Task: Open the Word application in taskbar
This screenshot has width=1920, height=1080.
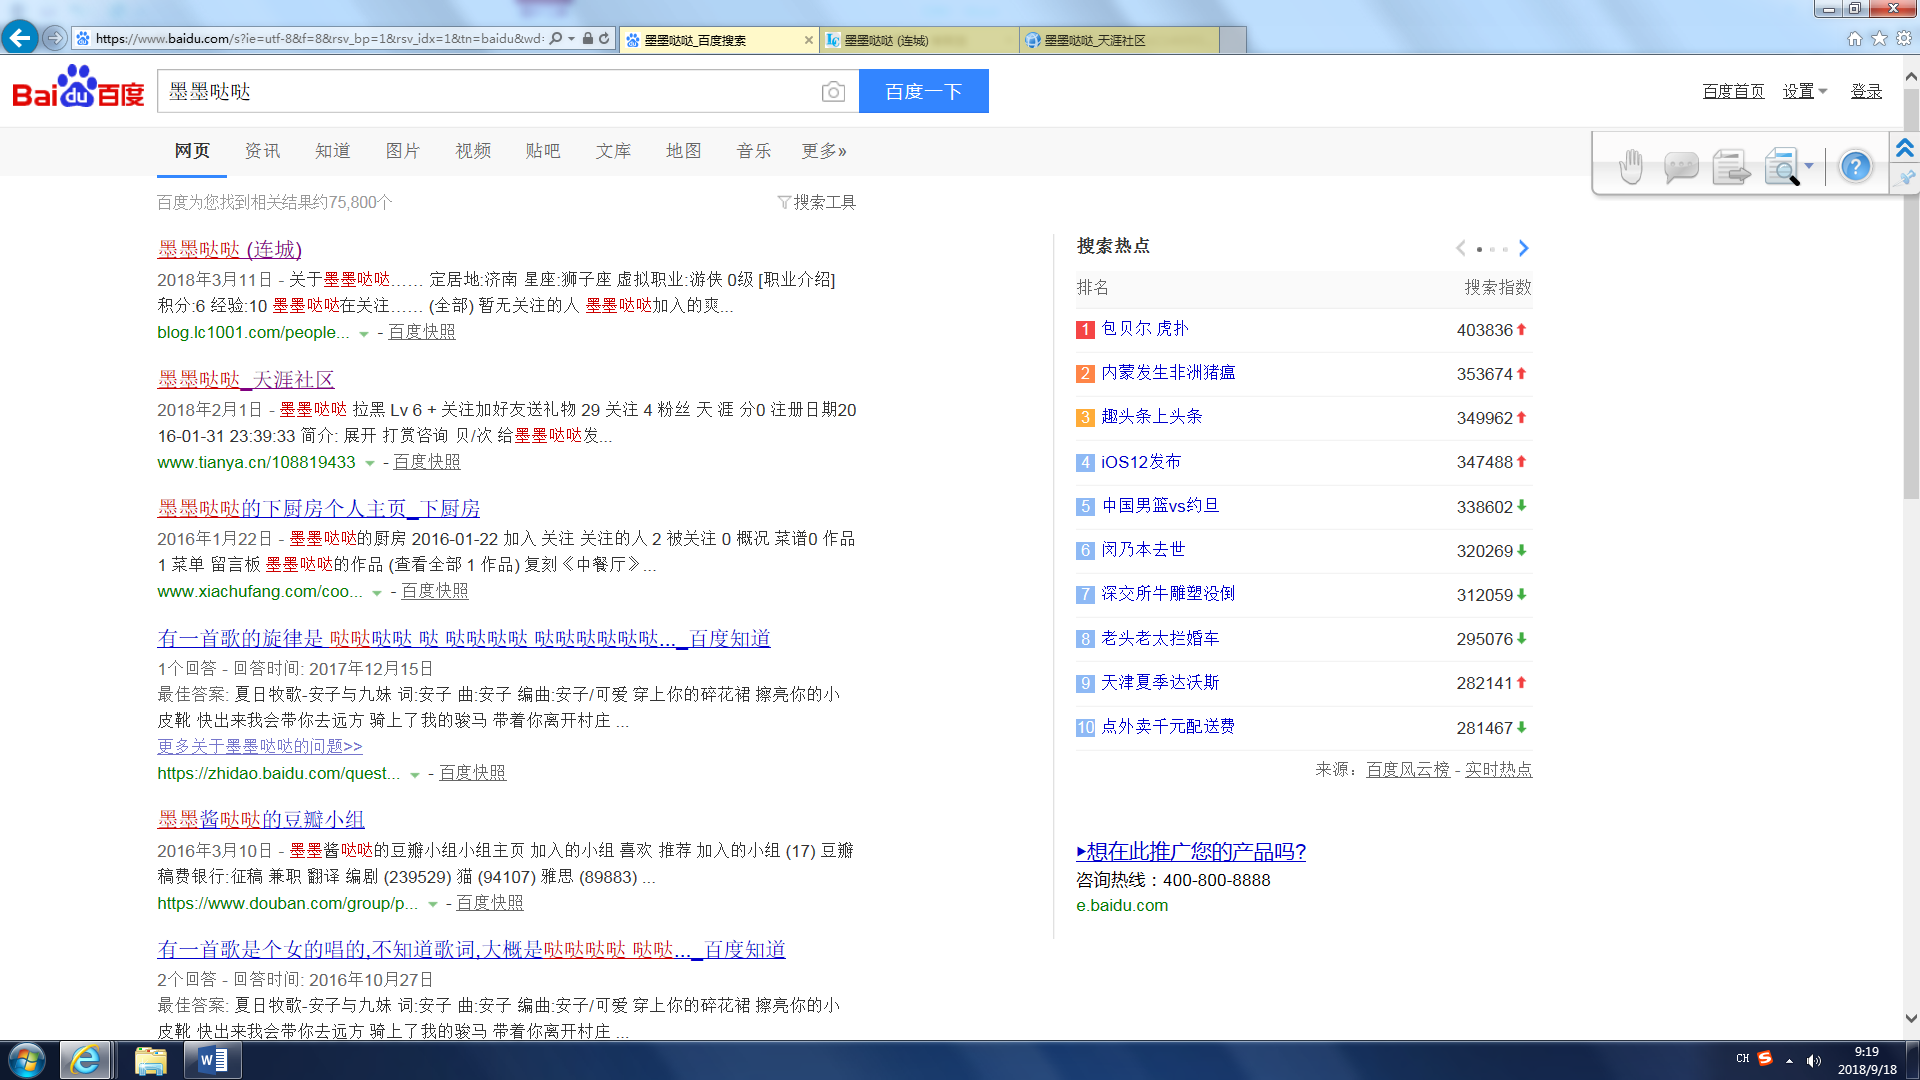Action: tap(213, 1060)
